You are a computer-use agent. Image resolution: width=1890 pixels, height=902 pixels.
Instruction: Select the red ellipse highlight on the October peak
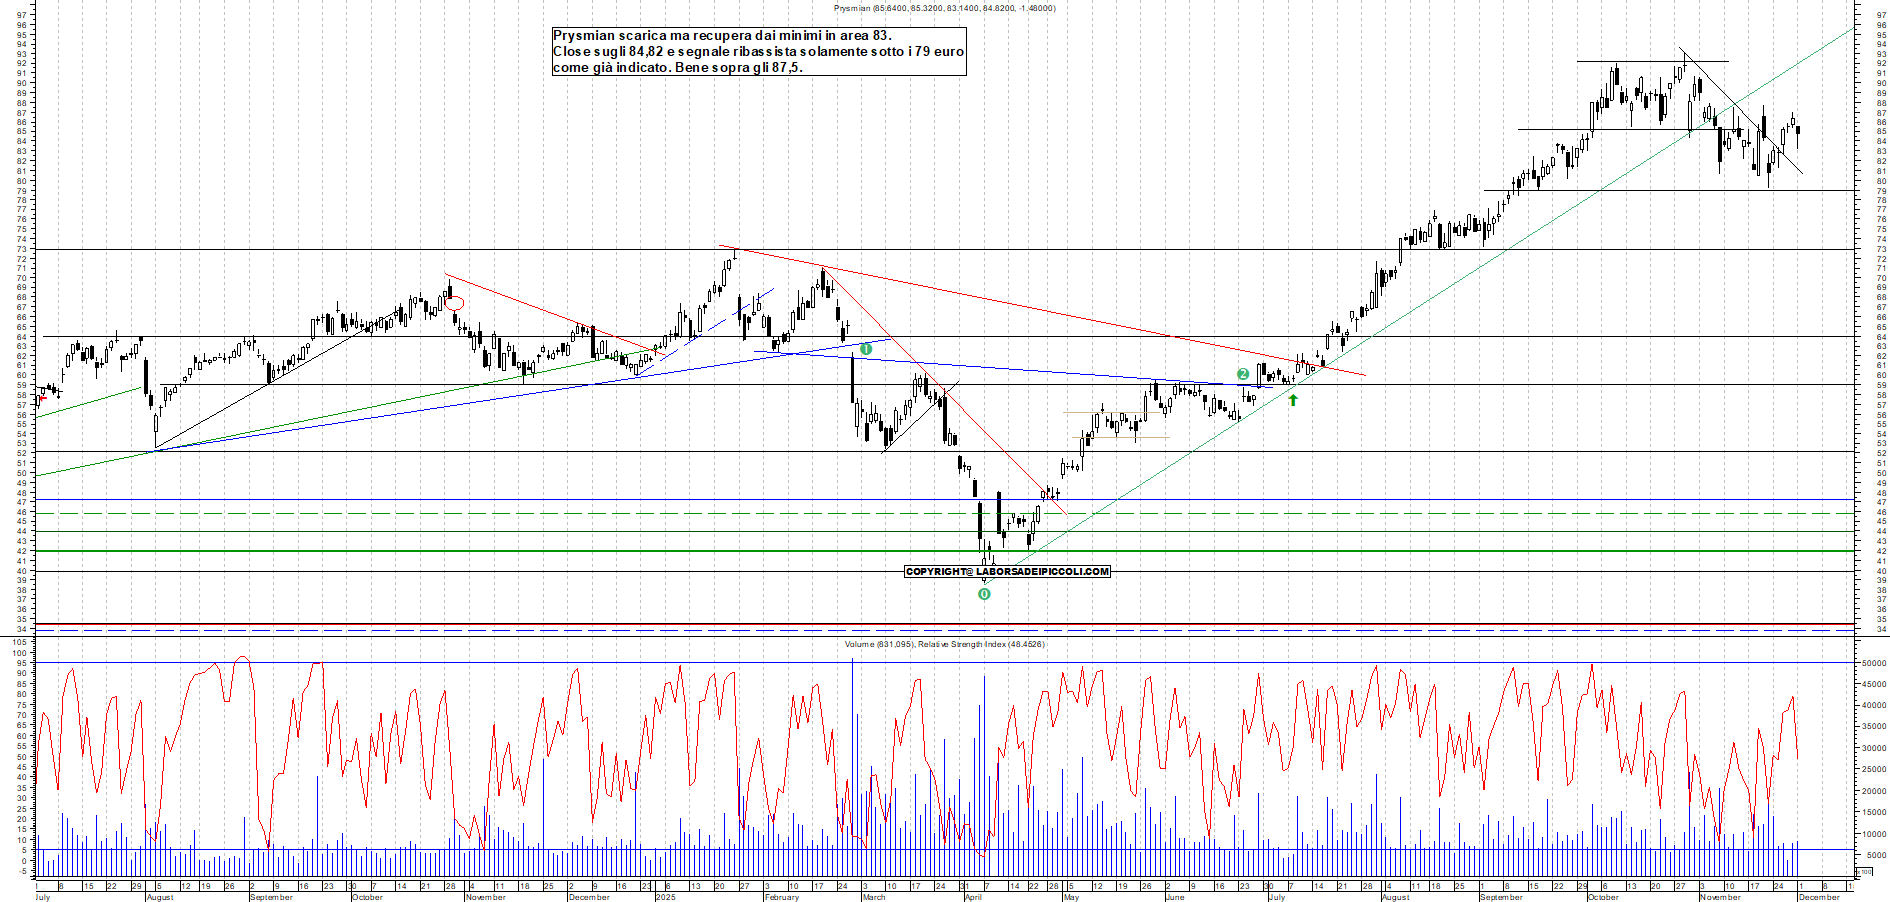[455, 301]
